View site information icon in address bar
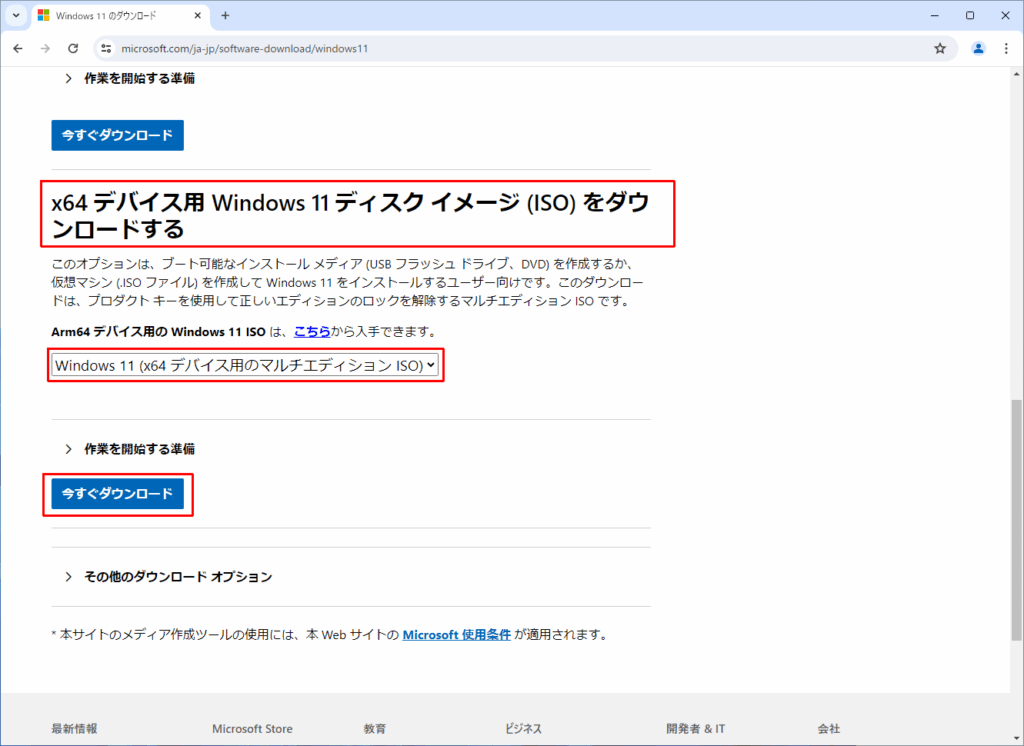 [106, 48]
